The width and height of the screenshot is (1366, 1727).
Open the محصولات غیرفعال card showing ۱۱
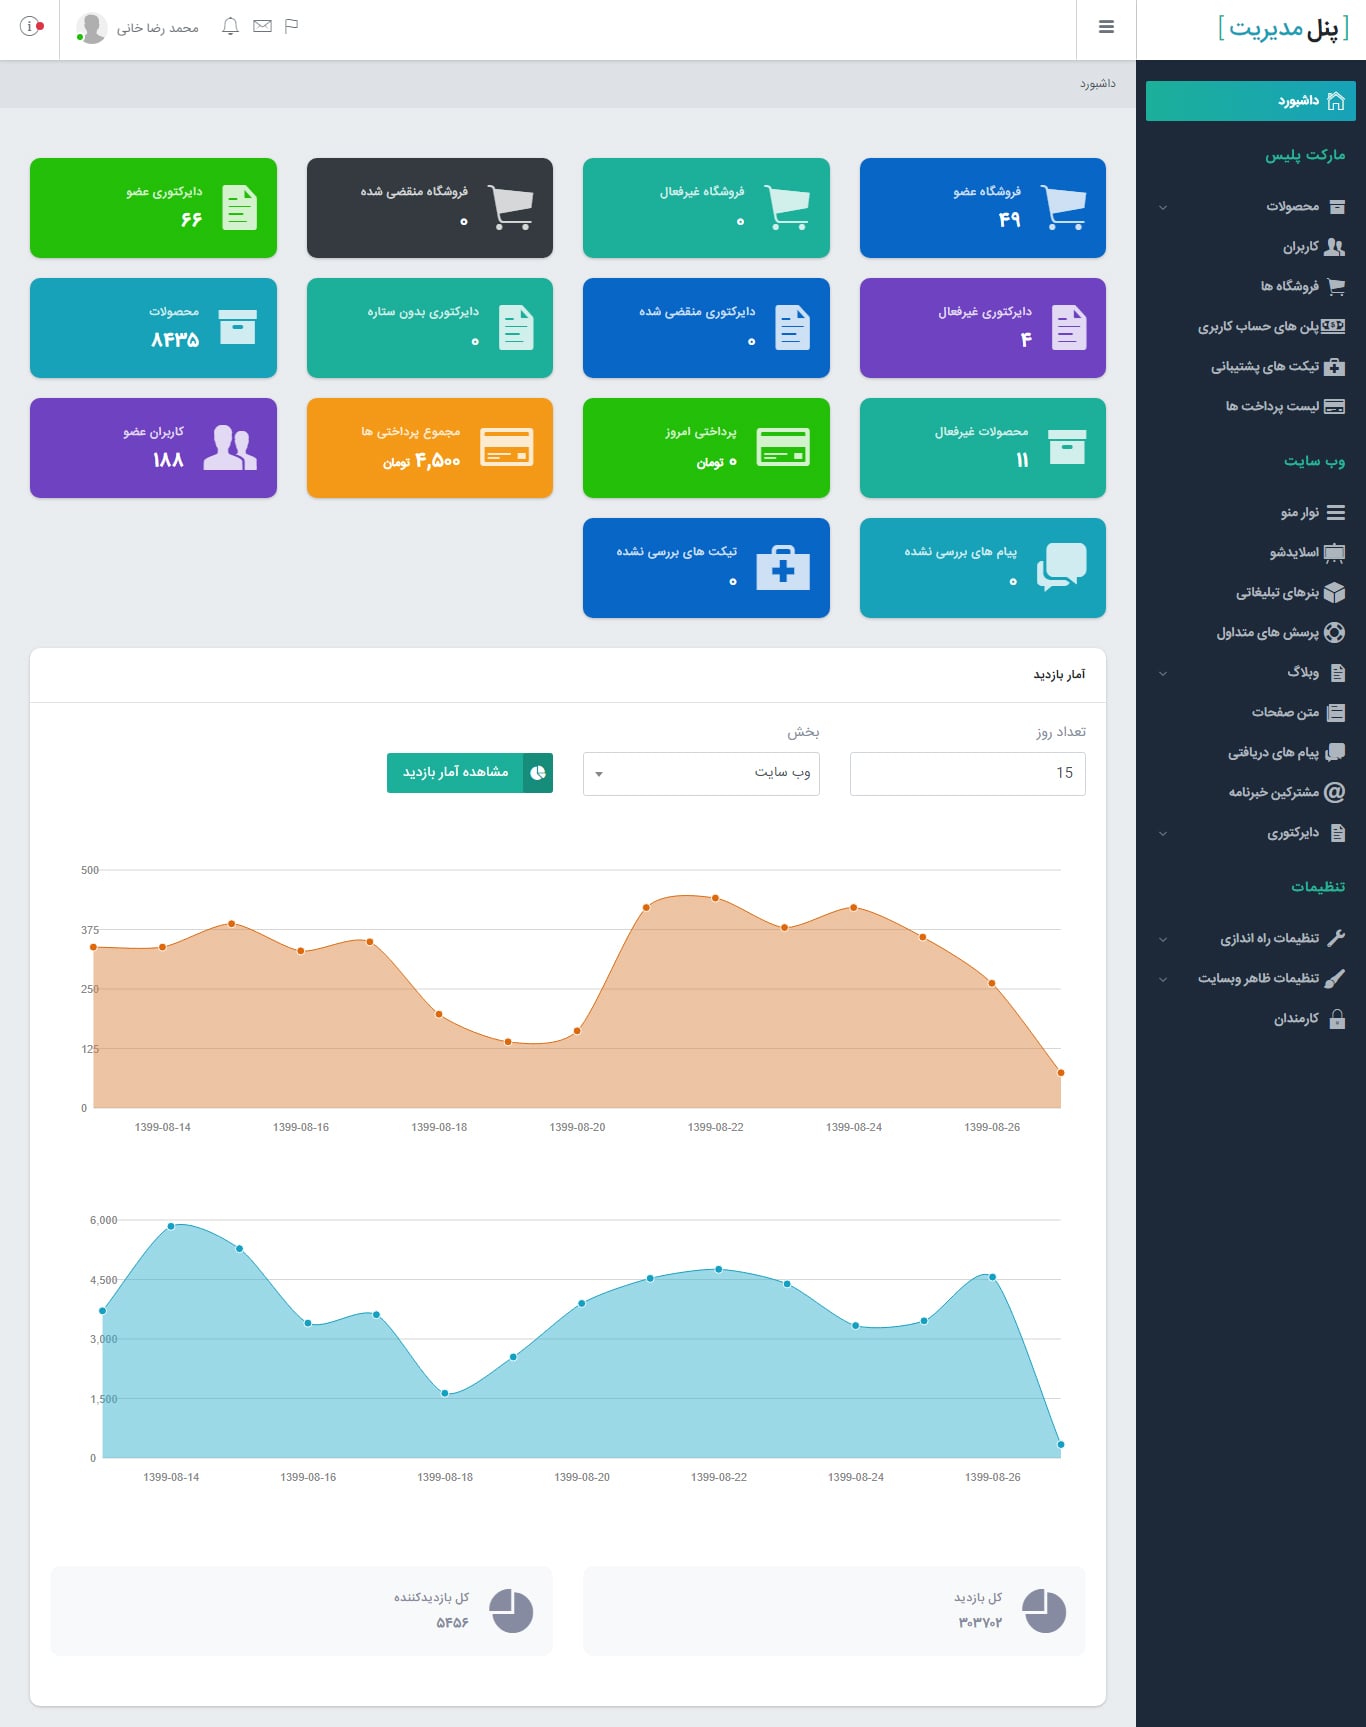(983, 448)
